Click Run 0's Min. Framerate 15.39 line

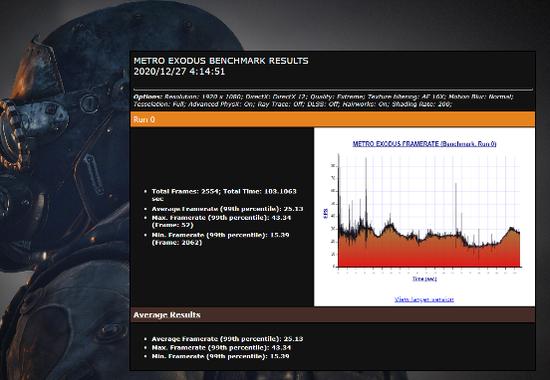tap(220, 239)
